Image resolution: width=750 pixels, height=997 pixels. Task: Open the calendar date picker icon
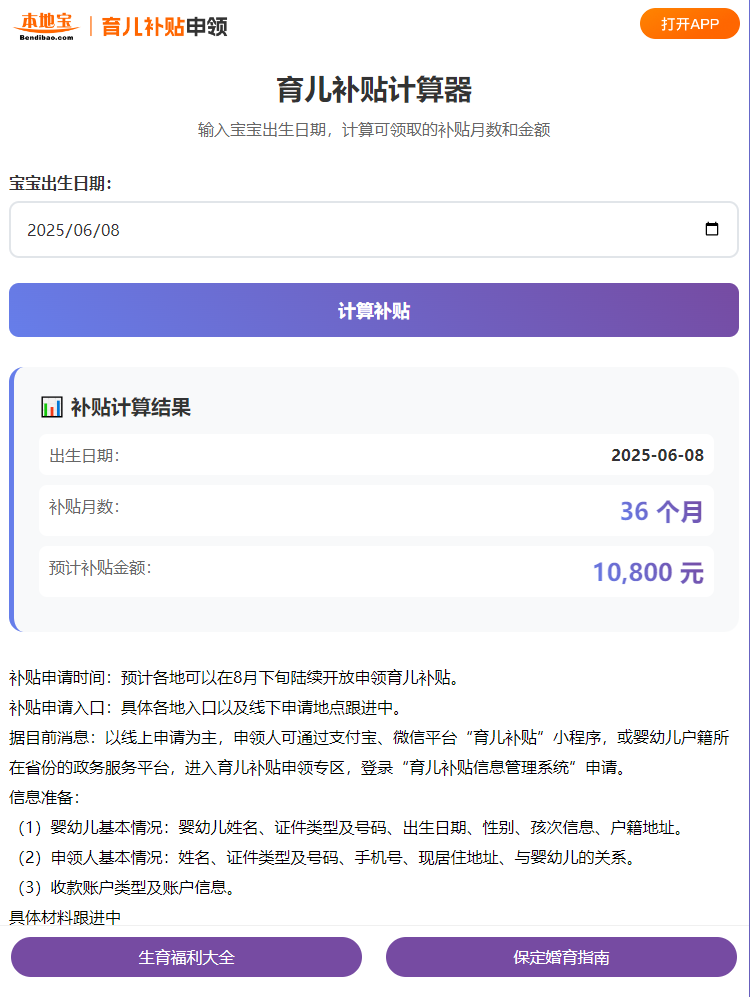(712, 229)
